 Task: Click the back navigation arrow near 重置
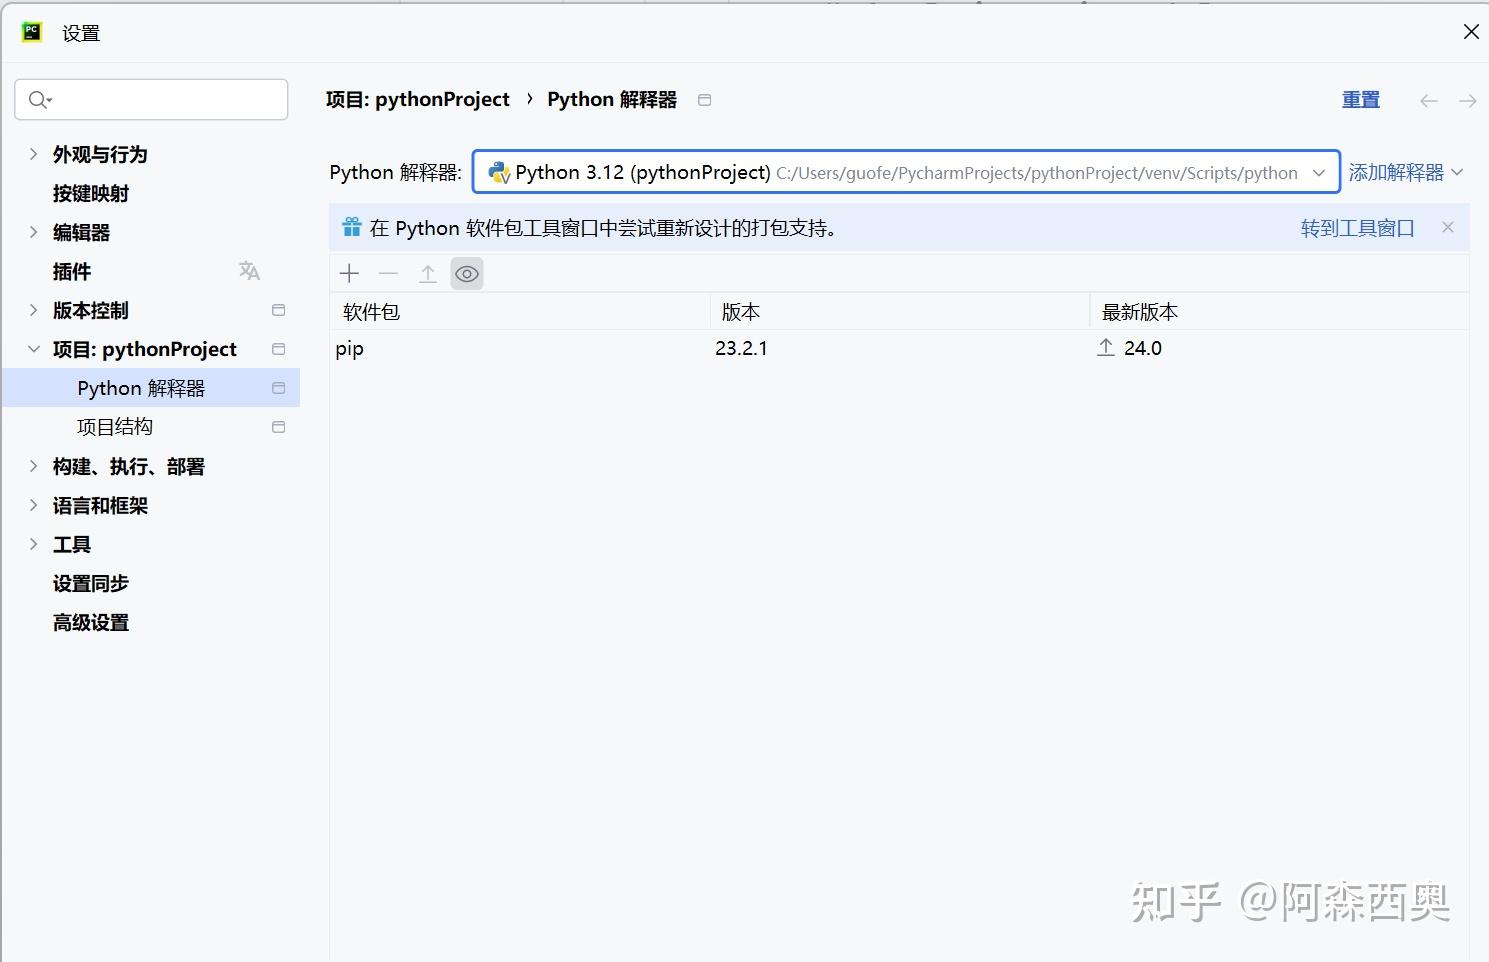click(x=1428, y=100)
